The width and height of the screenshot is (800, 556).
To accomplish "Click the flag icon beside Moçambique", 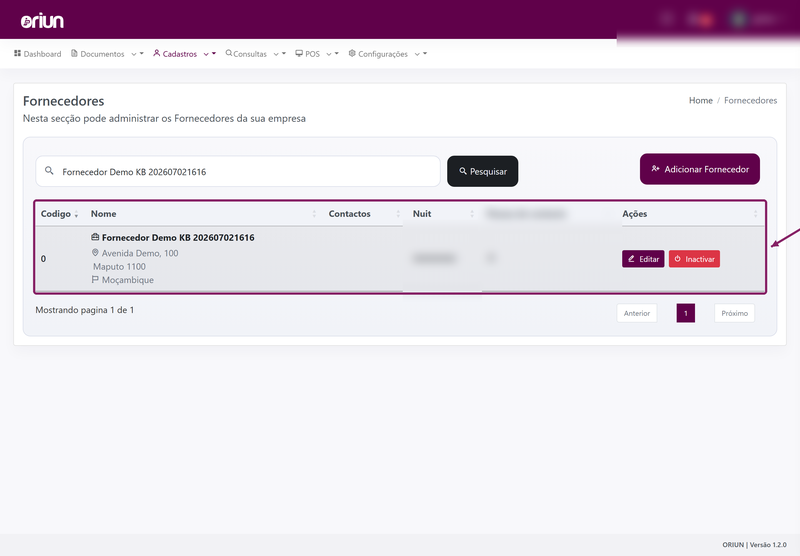I will (95, 279).
